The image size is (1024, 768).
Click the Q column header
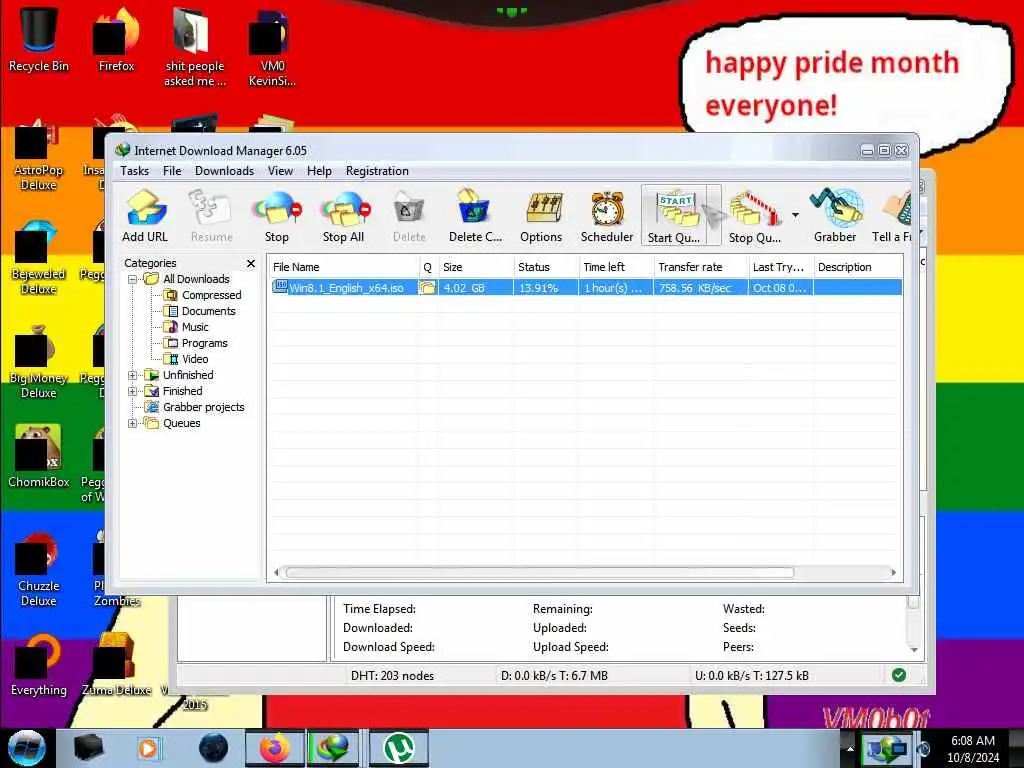[428, 267]
